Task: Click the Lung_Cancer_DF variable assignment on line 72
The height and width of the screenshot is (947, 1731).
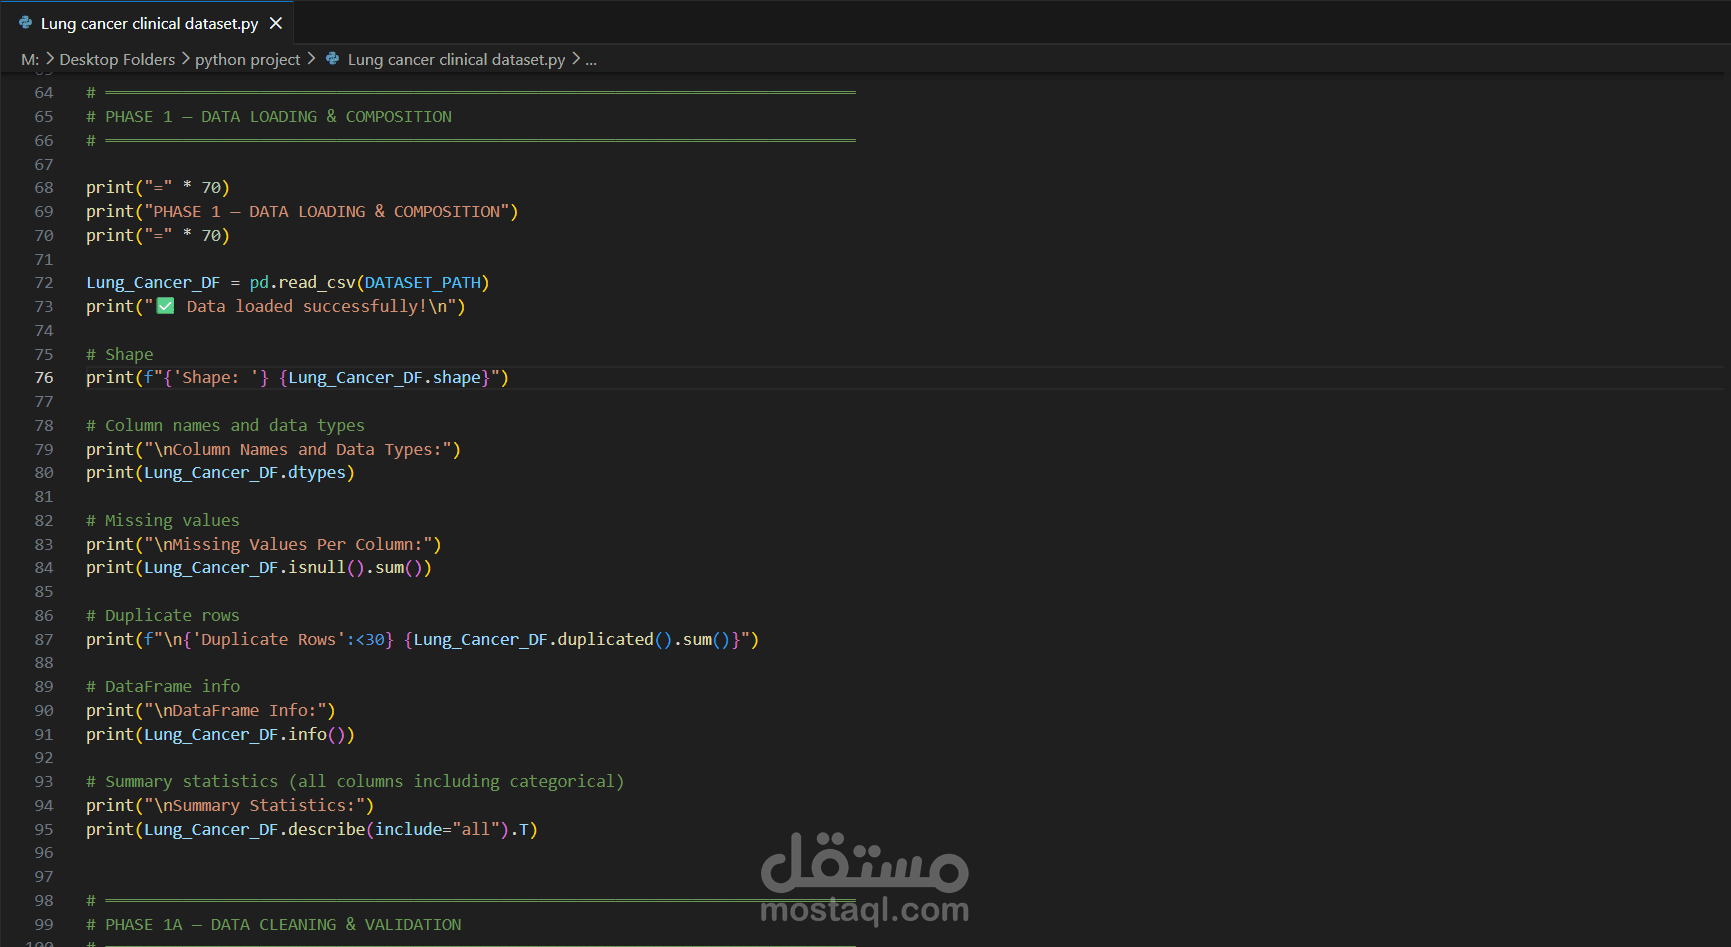Action: 153,283
